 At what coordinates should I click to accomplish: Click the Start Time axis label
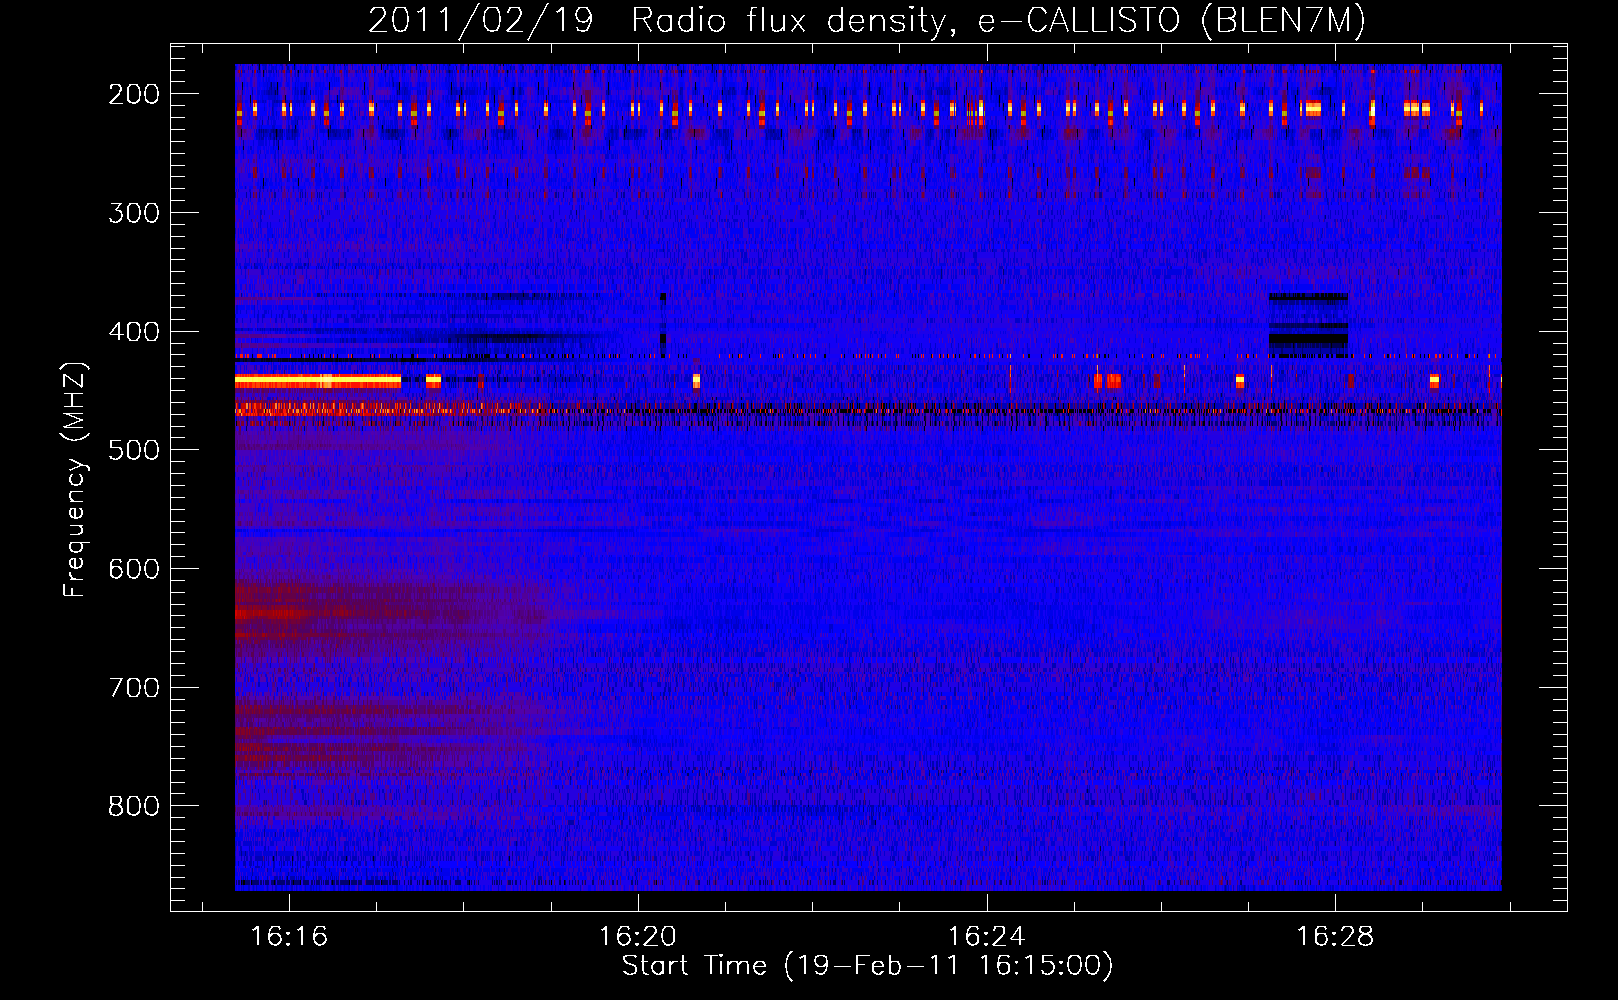(x=867, y=965)
